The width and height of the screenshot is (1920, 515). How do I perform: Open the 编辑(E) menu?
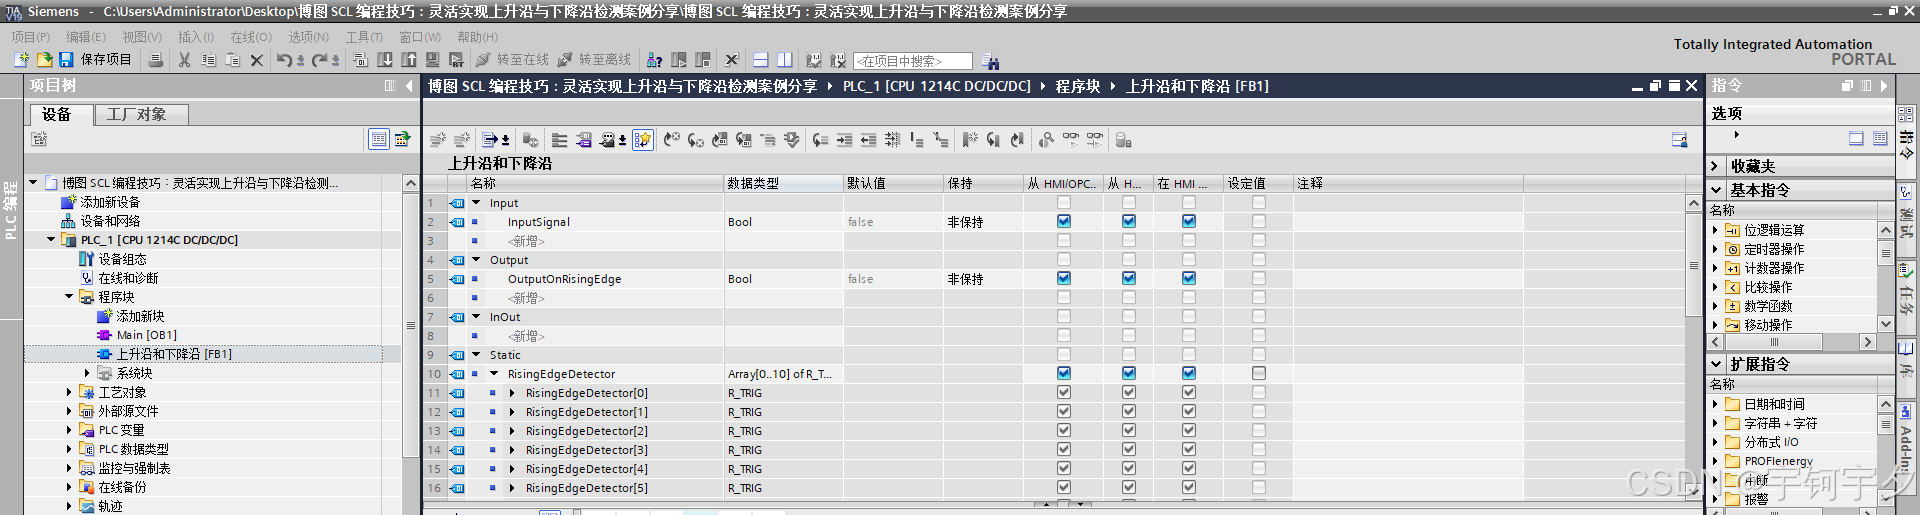coord(86,37)
